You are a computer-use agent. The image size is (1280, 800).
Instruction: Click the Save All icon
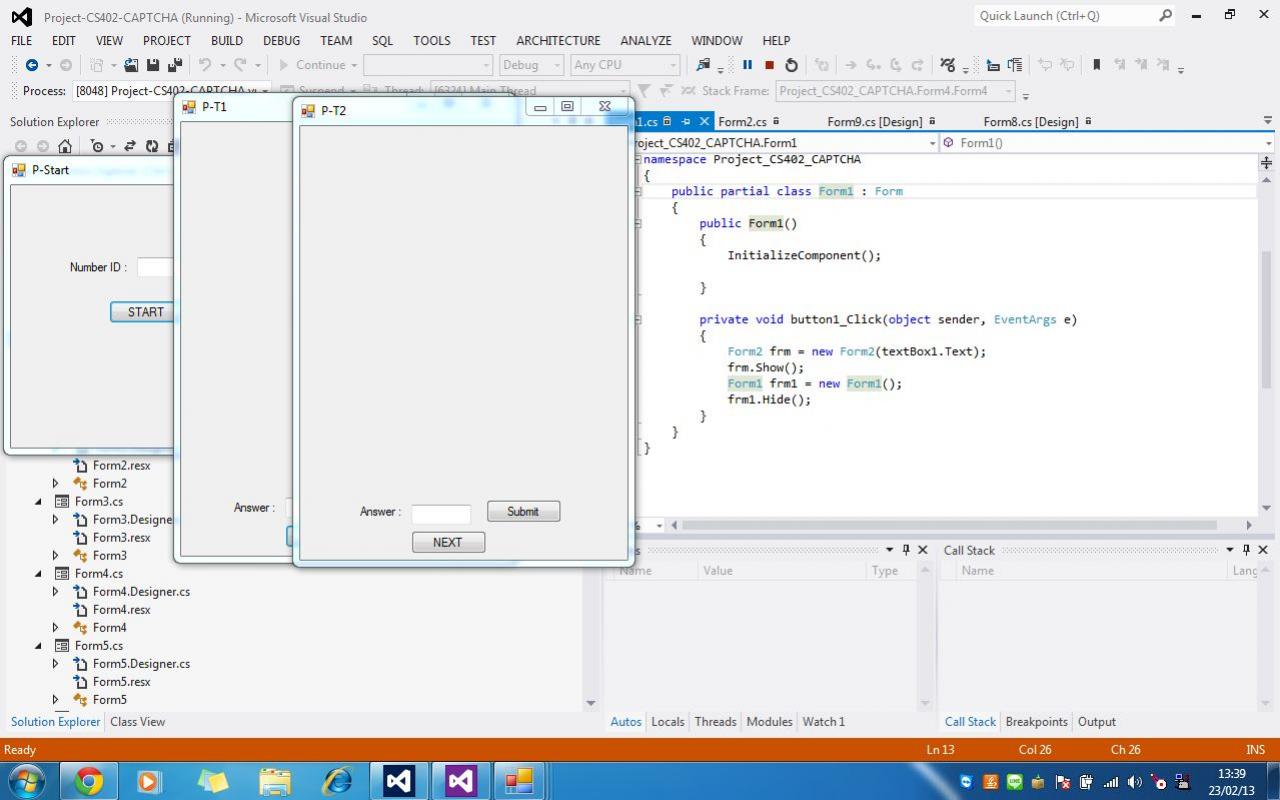[x=175, y=65]
